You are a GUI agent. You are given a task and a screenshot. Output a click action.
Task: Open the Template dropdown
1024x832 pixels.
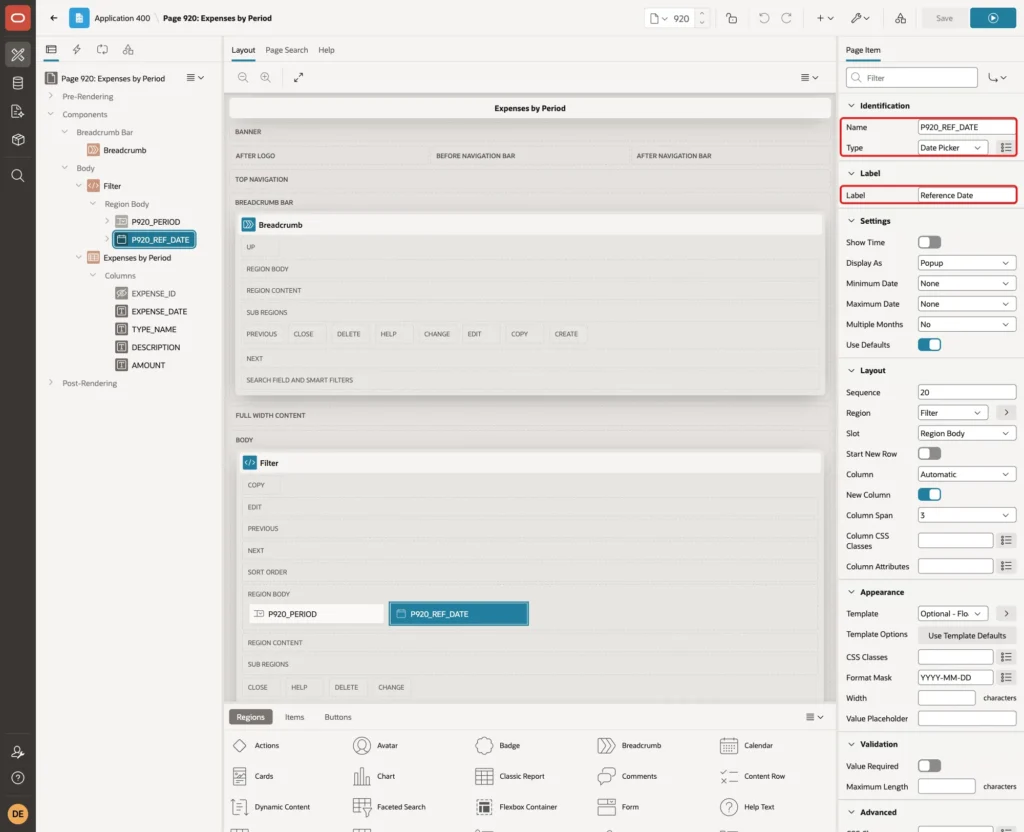click(x=952, y=613)
